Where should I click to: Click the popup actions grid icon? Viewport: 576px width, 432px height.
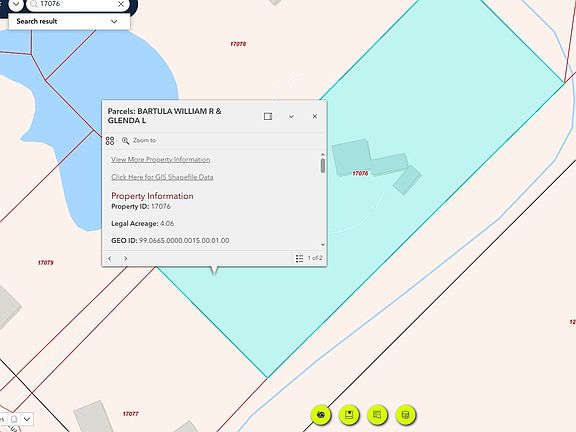coord(110,141)
